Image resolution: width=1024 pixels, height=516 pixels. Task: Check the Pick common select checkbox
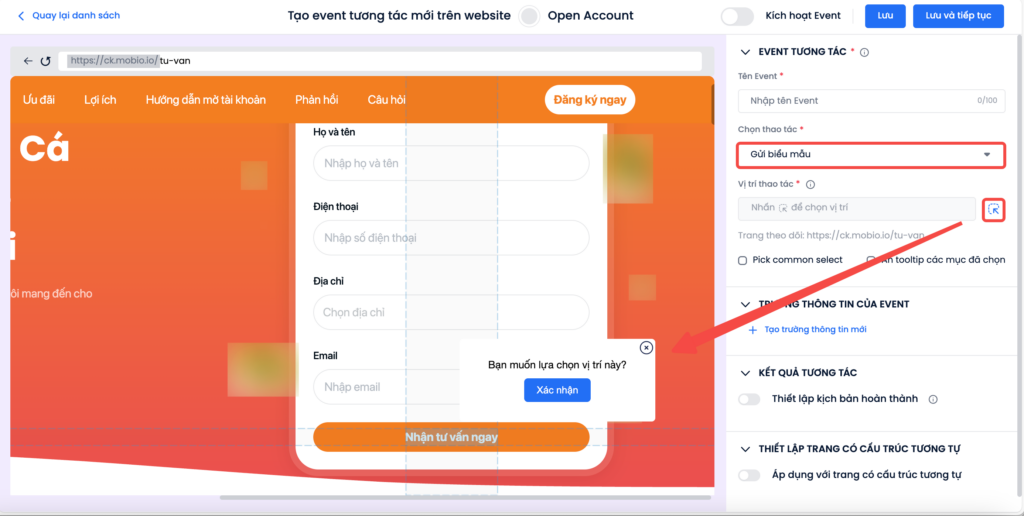(x=743, y=260)
